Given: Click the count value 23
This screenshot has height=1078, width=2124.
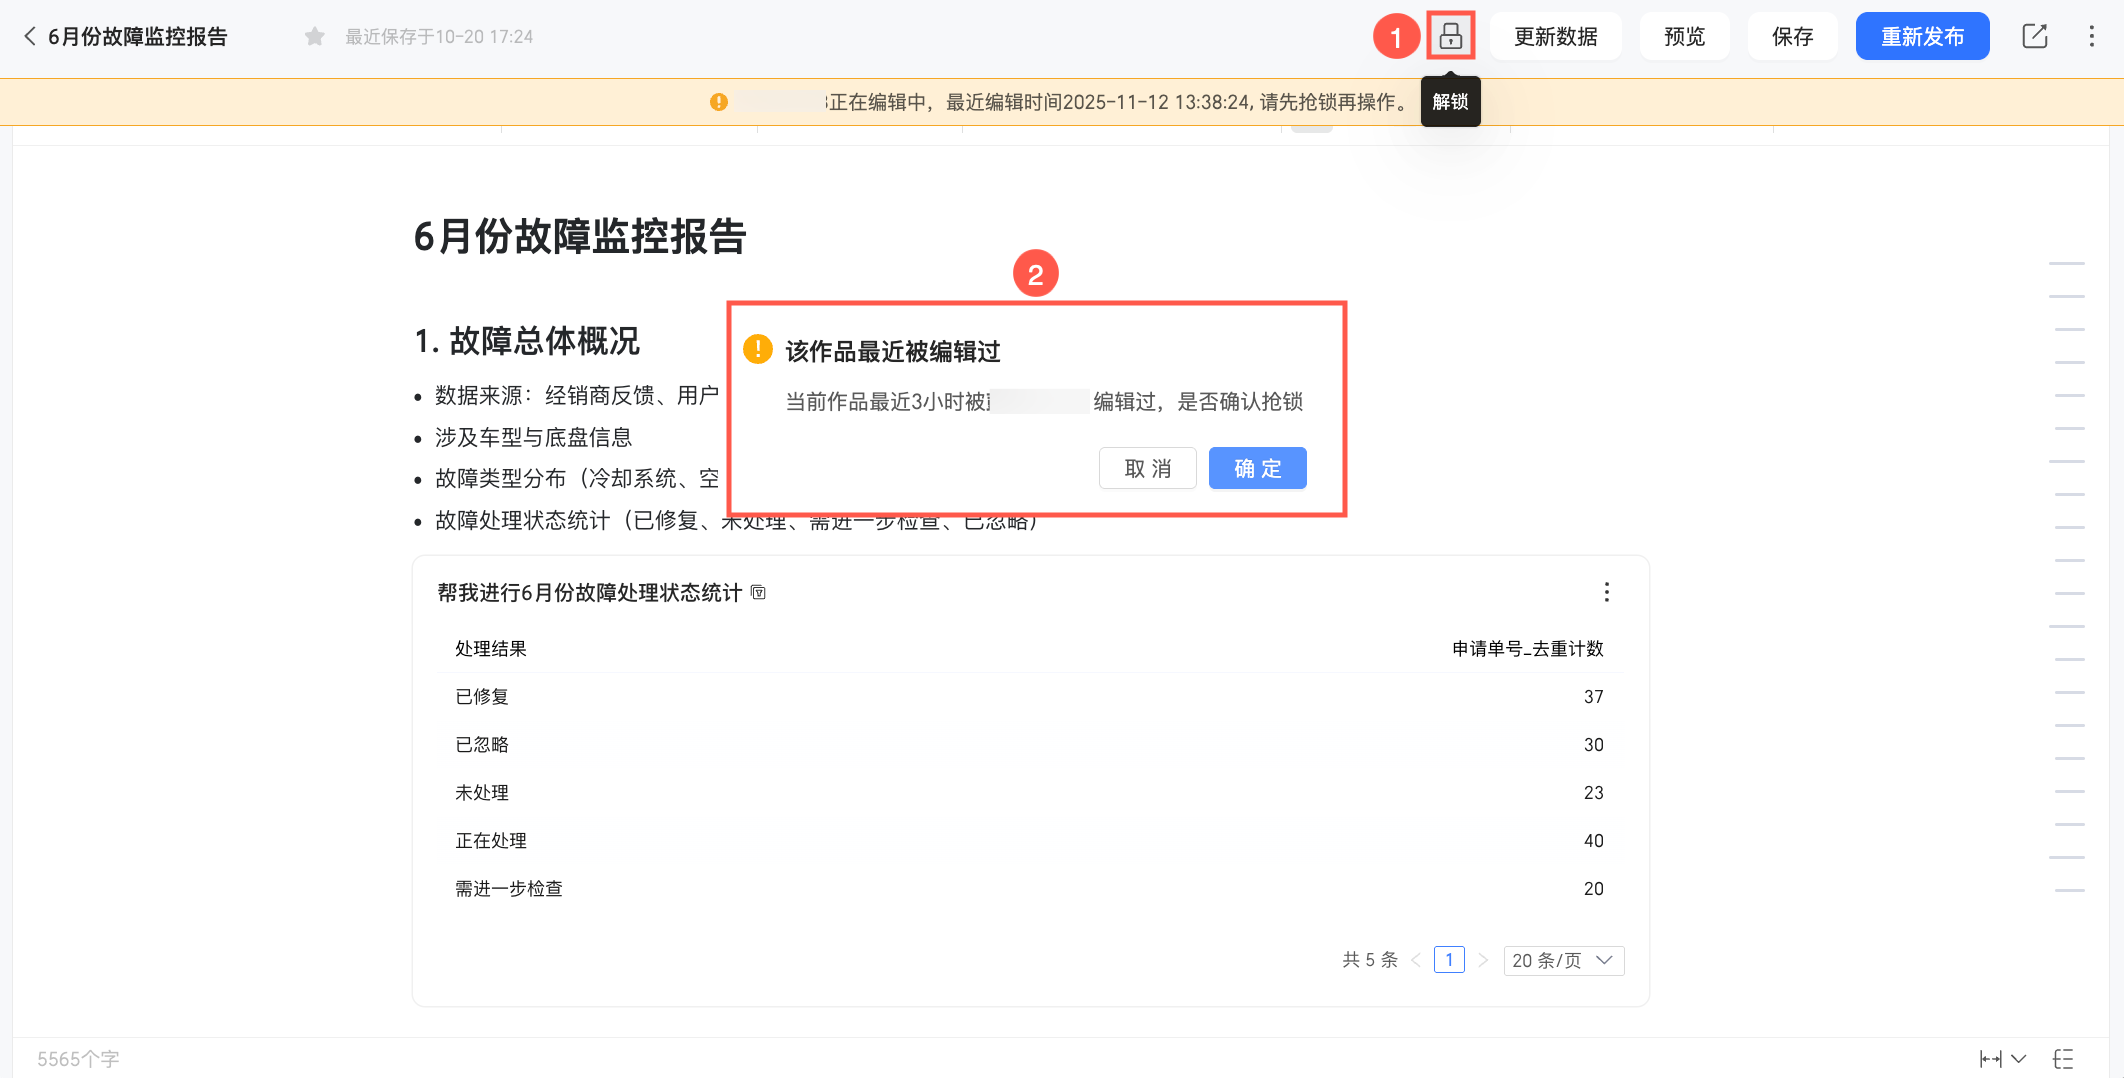Looking at the screenshot, I should [x=1594, y=793].
